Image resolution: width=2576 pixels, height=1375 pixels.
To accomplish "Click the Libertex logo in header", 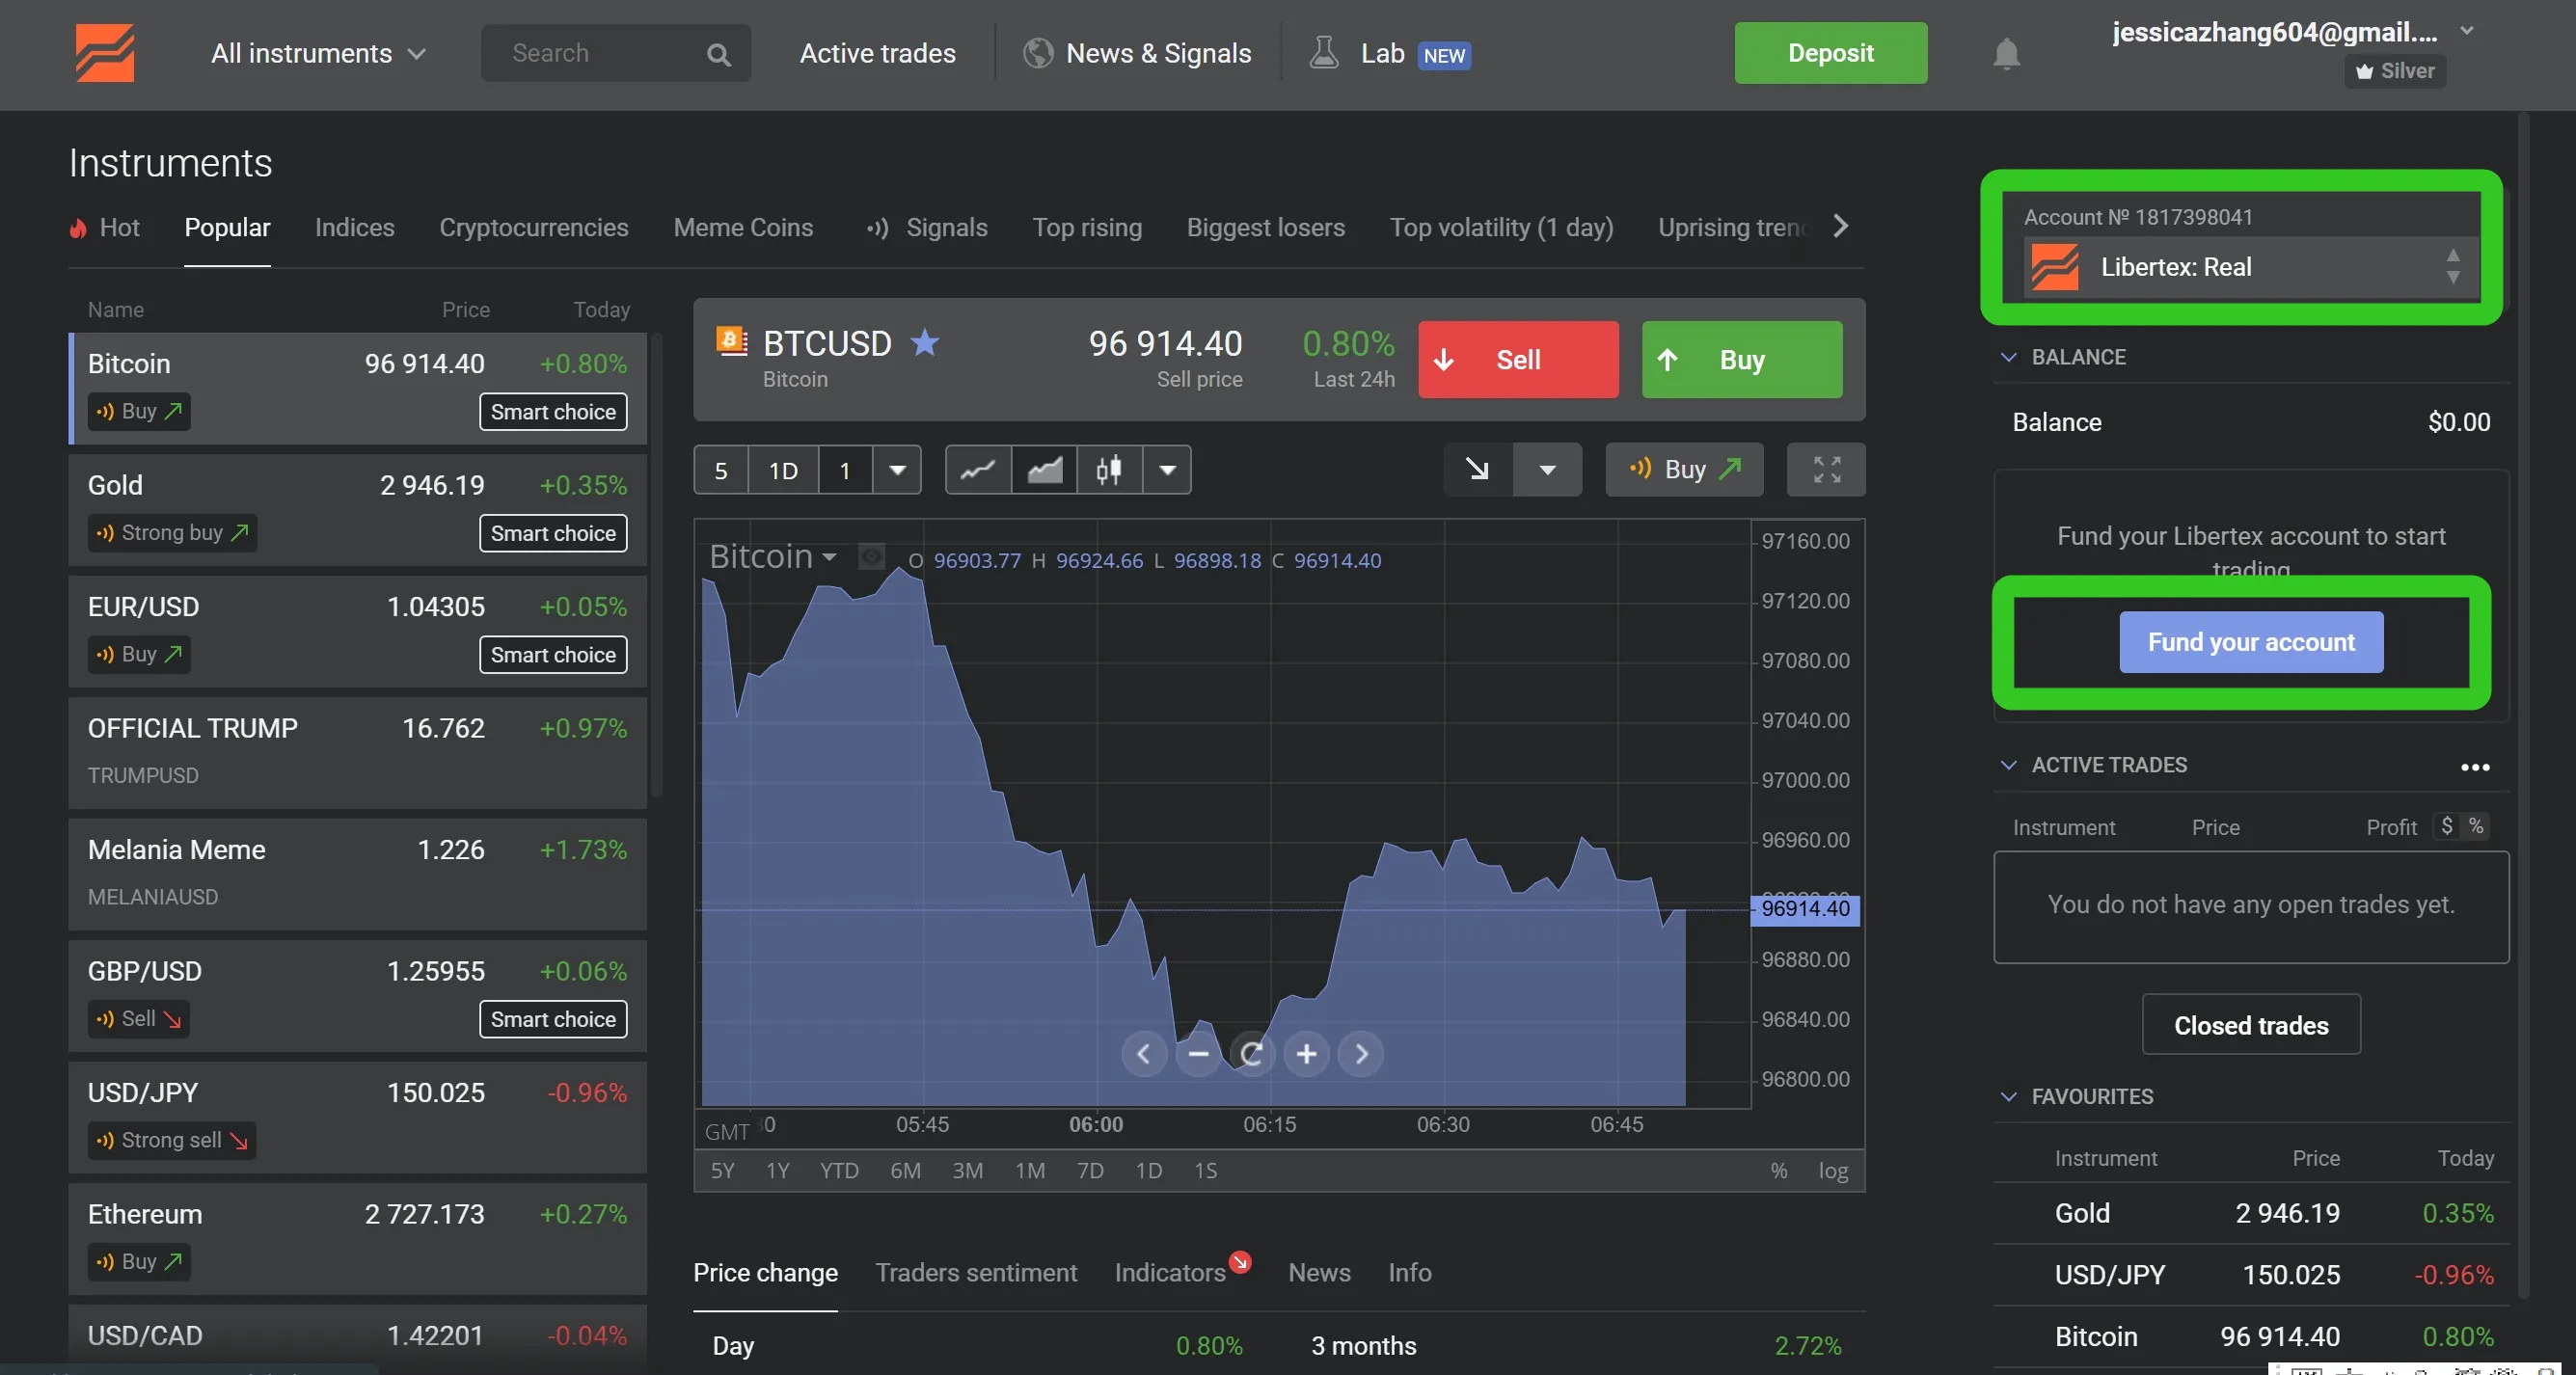I will (105, 53).
